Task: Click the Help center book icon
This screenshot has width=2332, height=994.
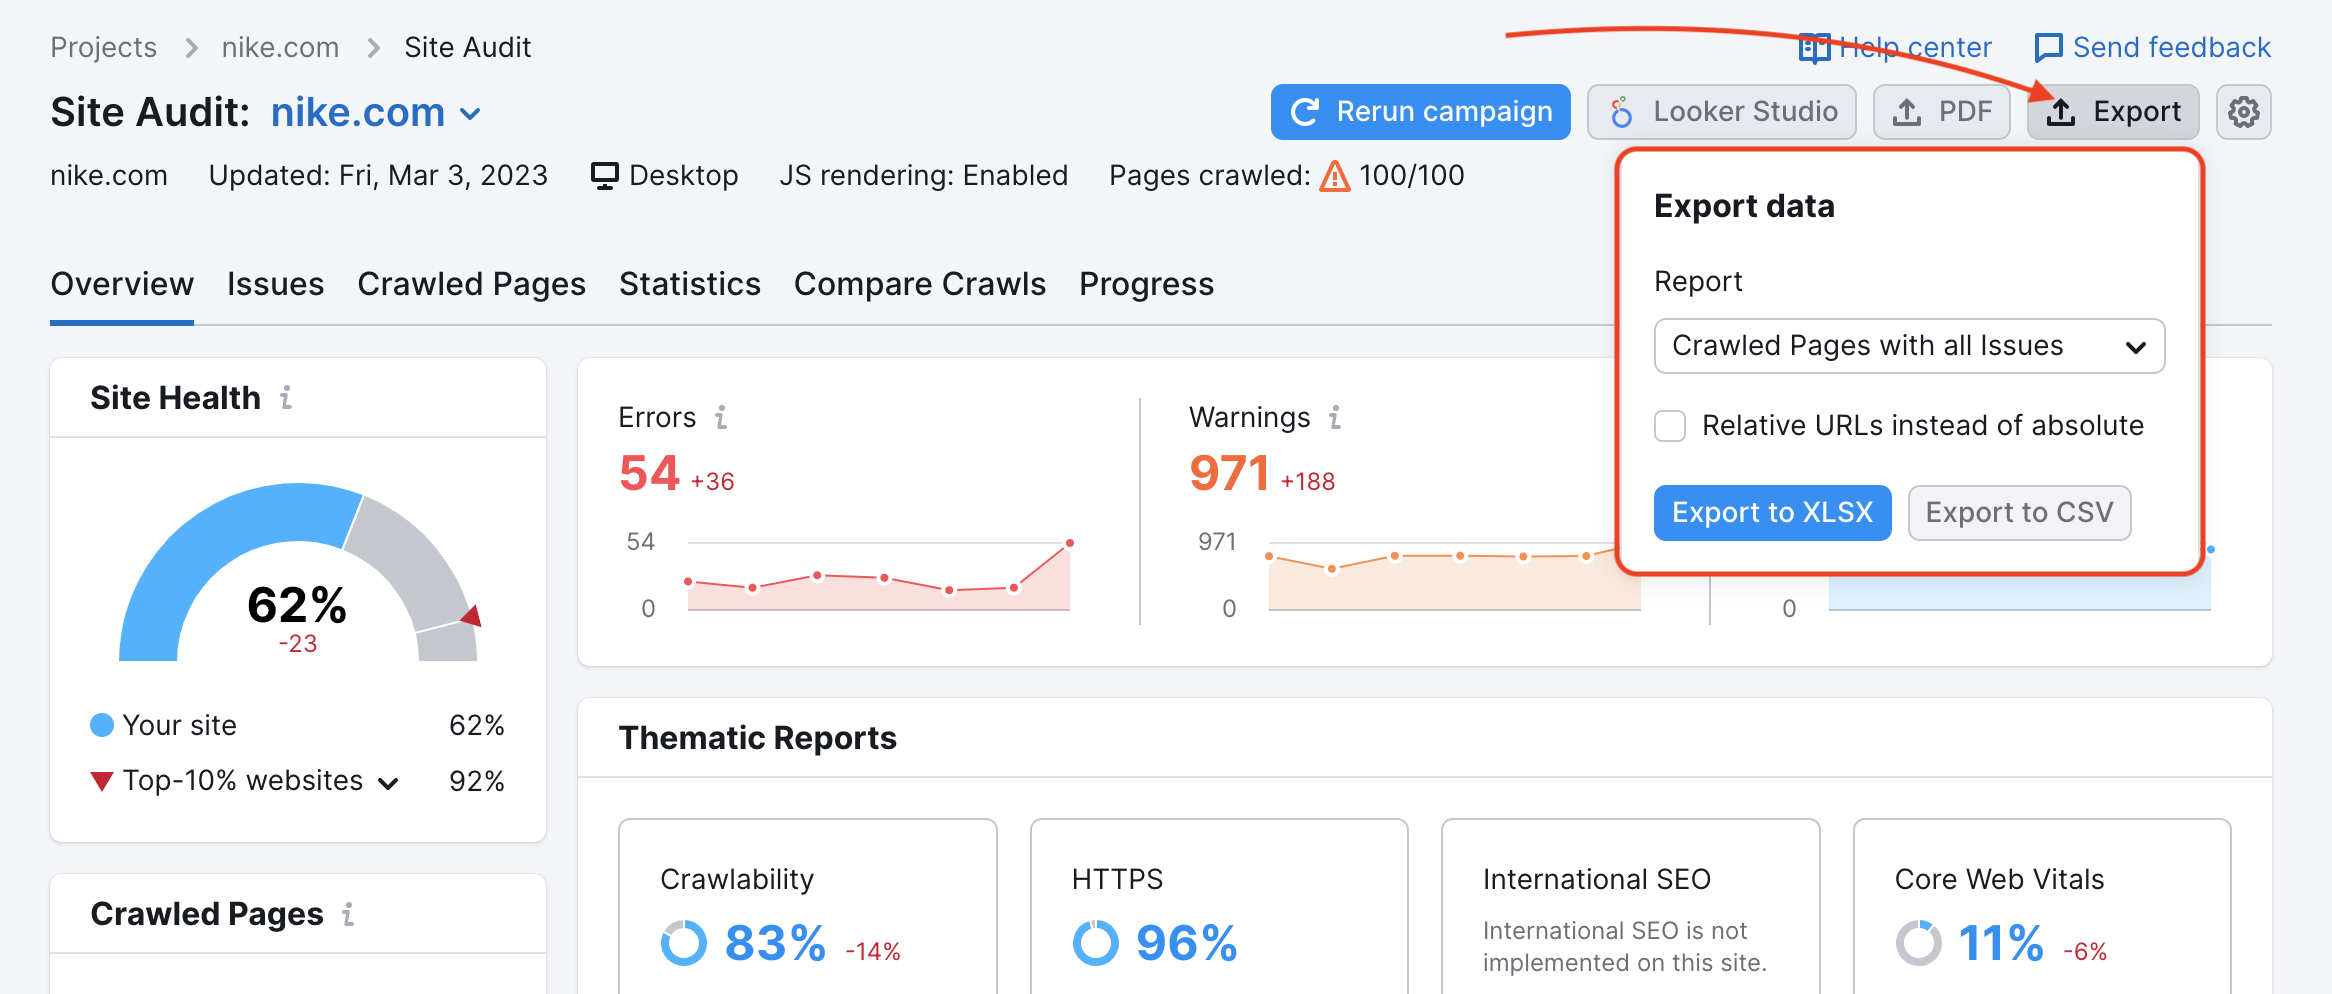Action: (1814, 48)
